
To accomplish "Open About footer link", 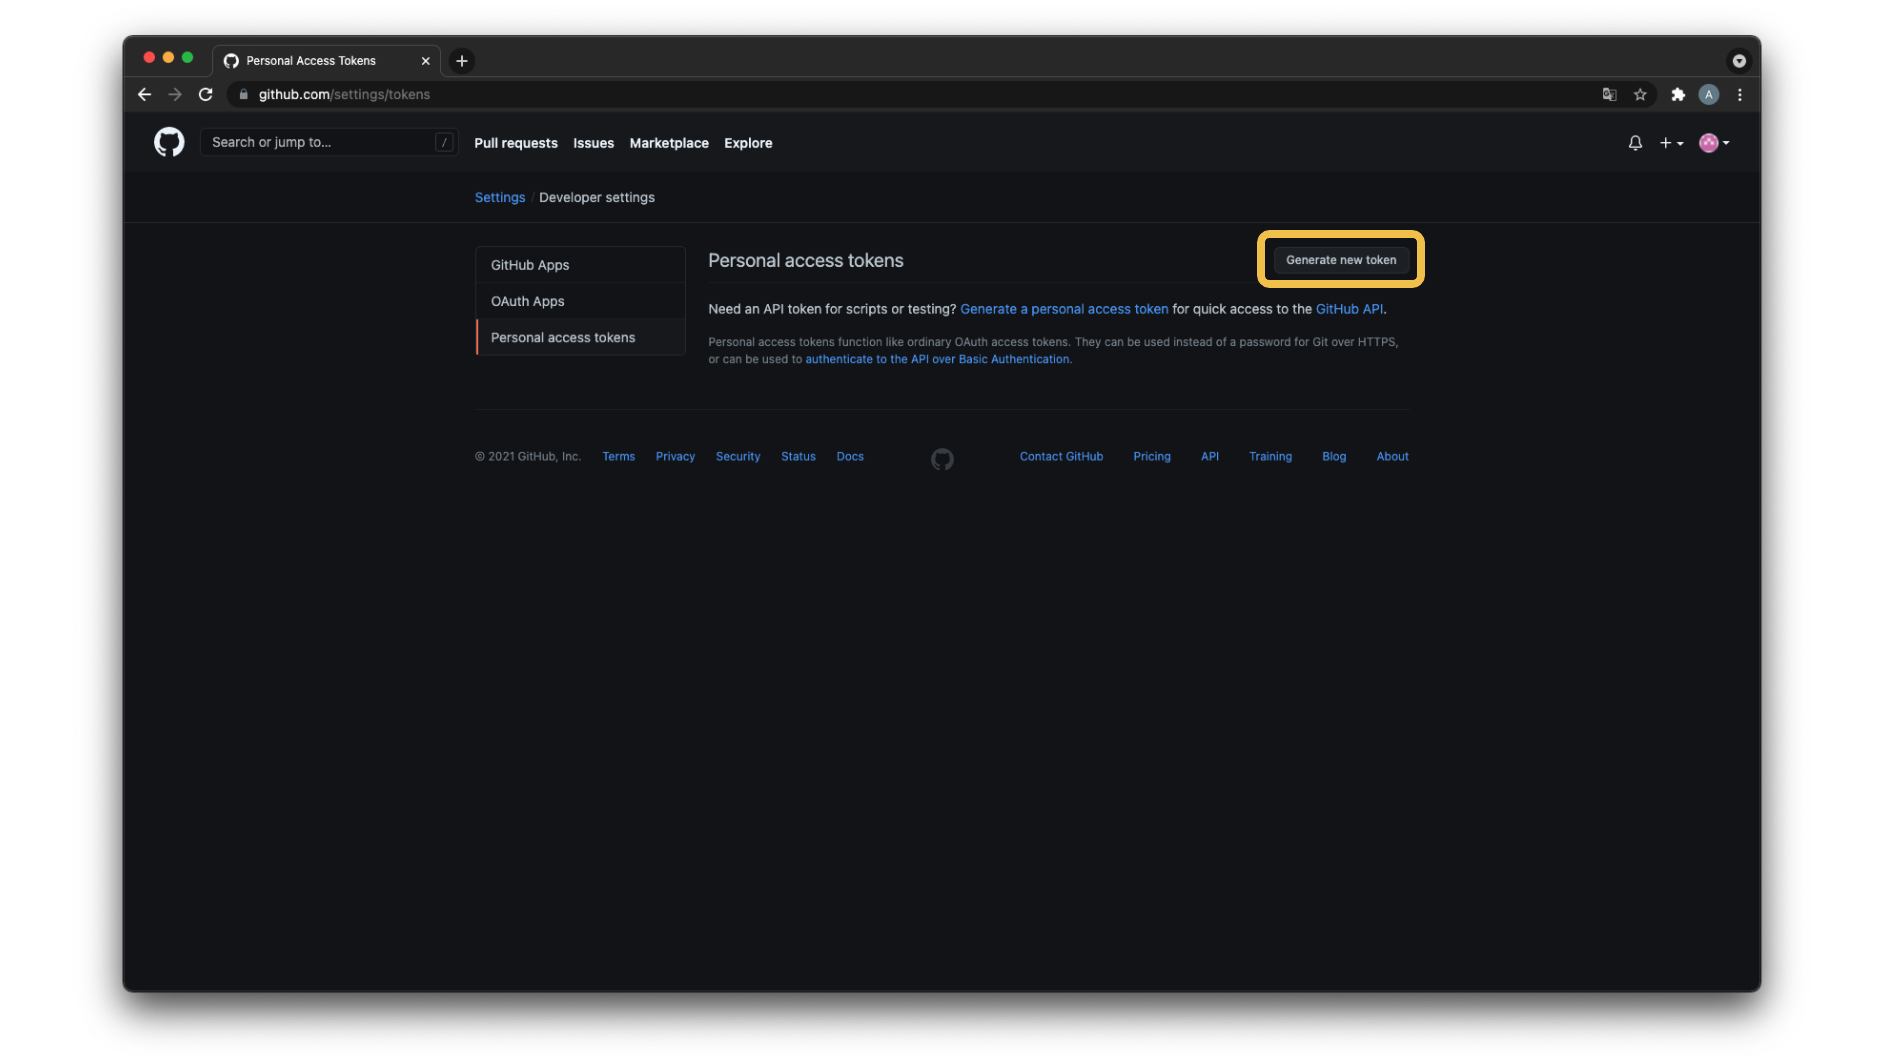I will point(1392,456).
